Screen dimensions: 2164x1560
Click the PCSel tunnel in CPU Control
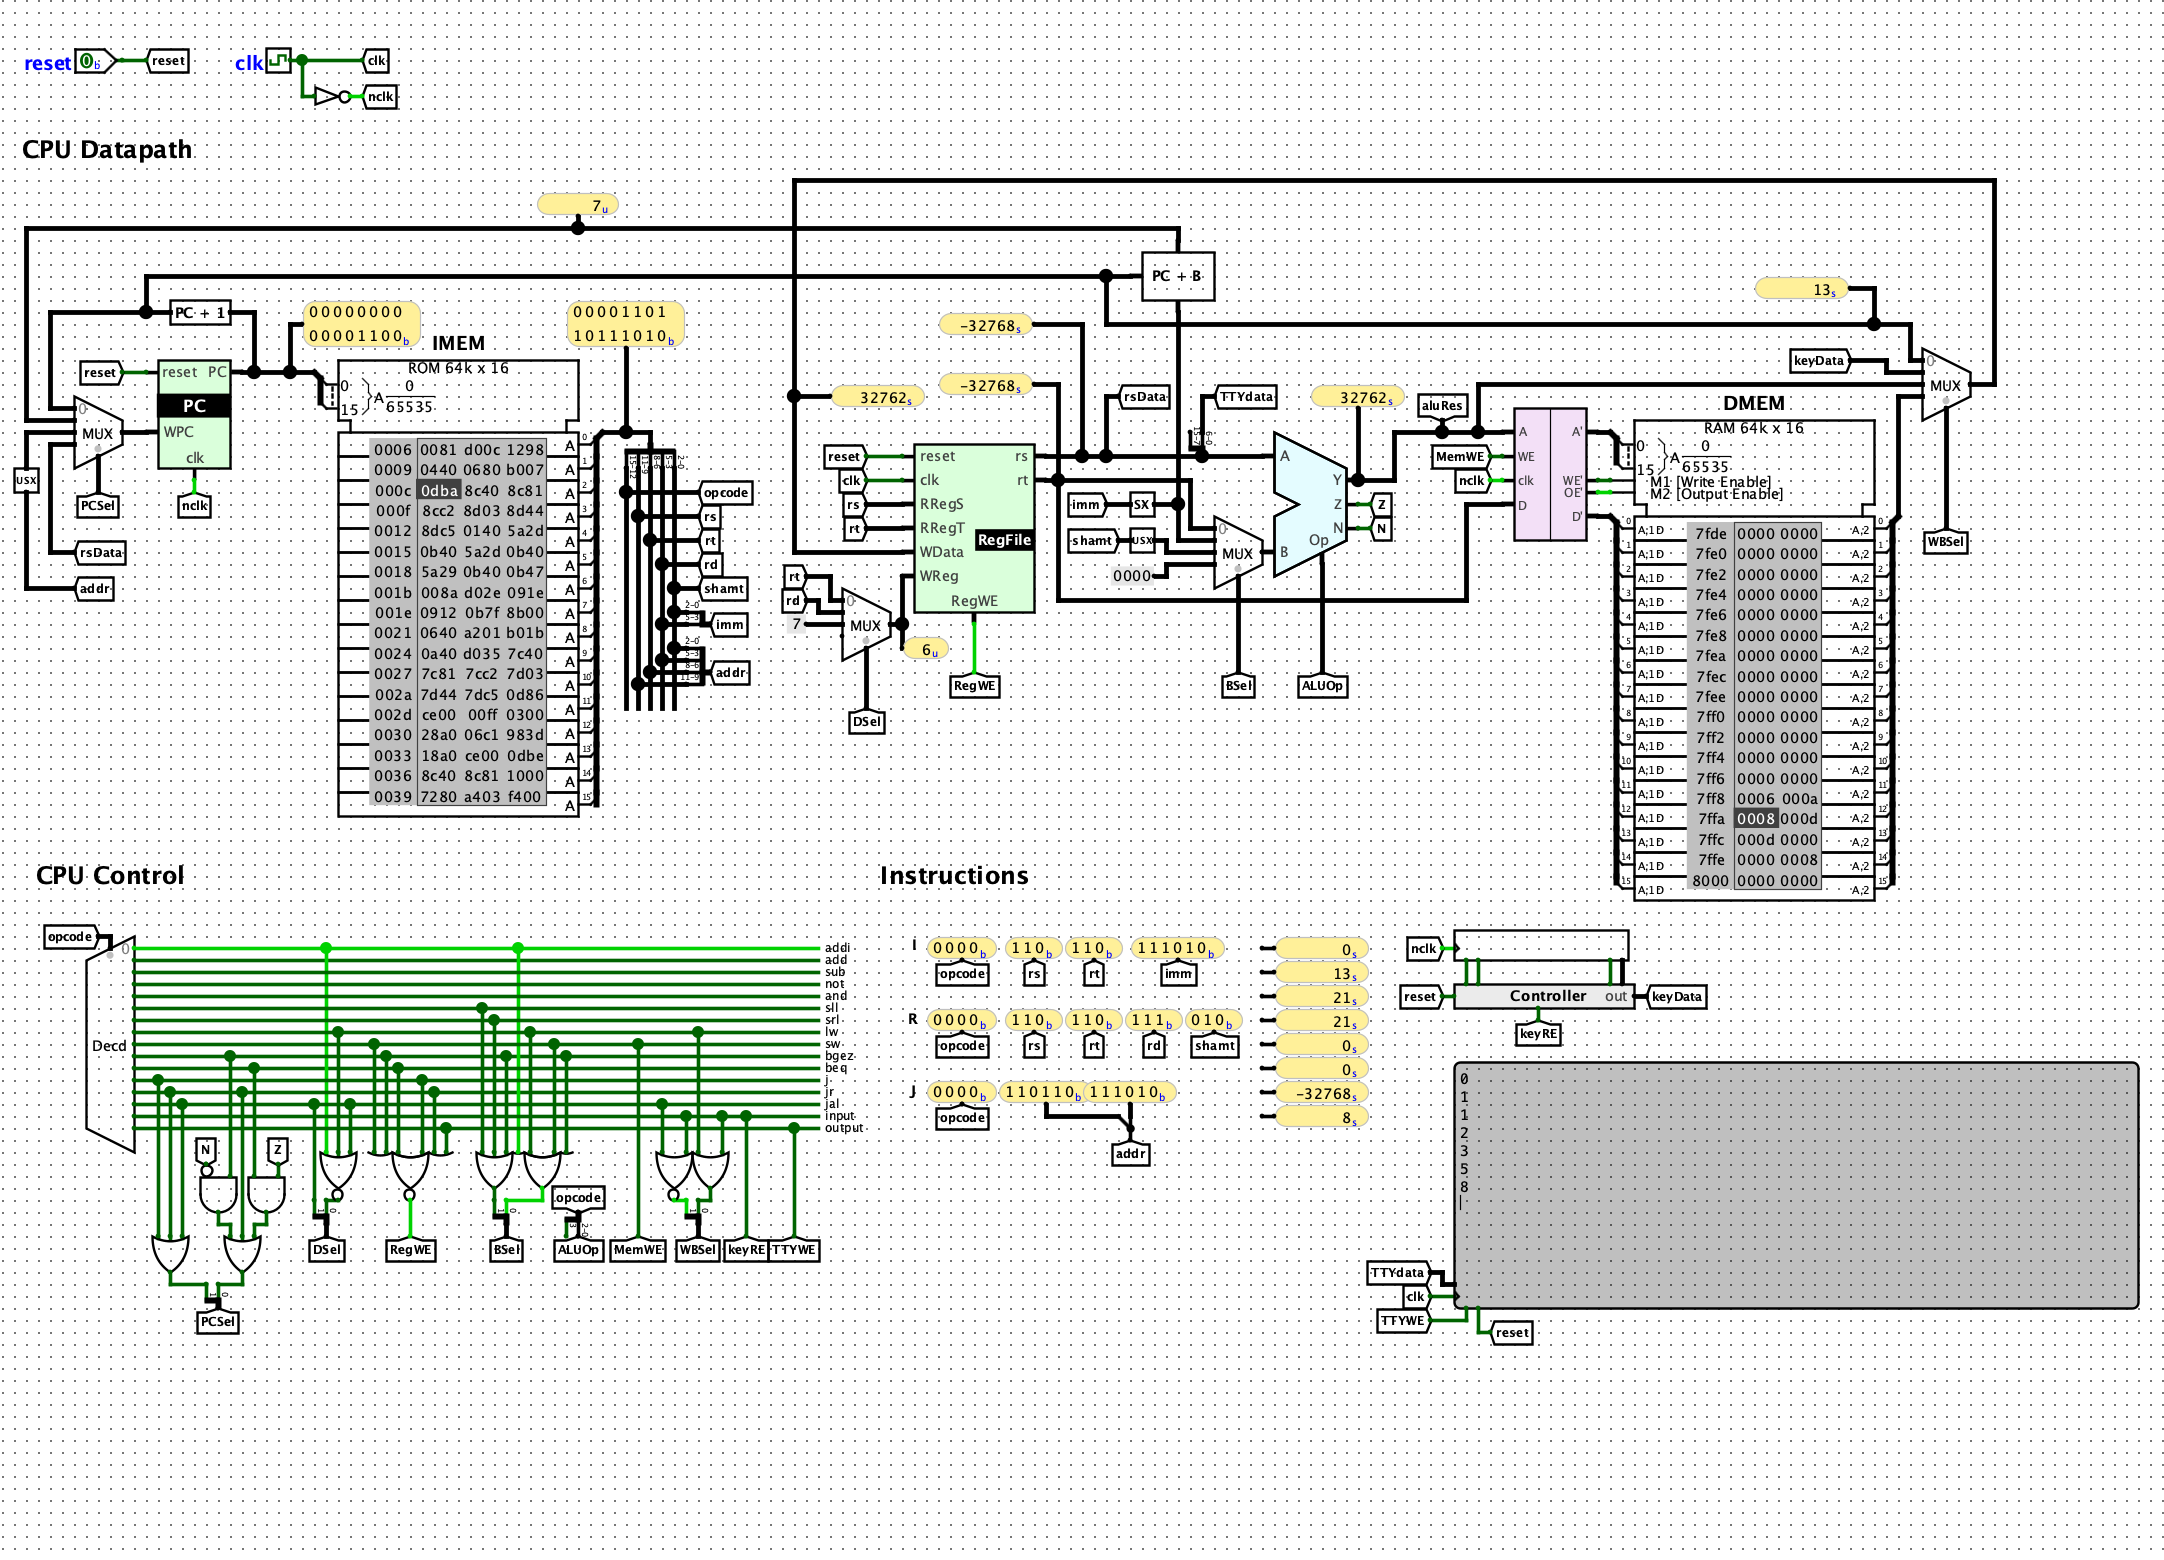tap(218, 1322)
